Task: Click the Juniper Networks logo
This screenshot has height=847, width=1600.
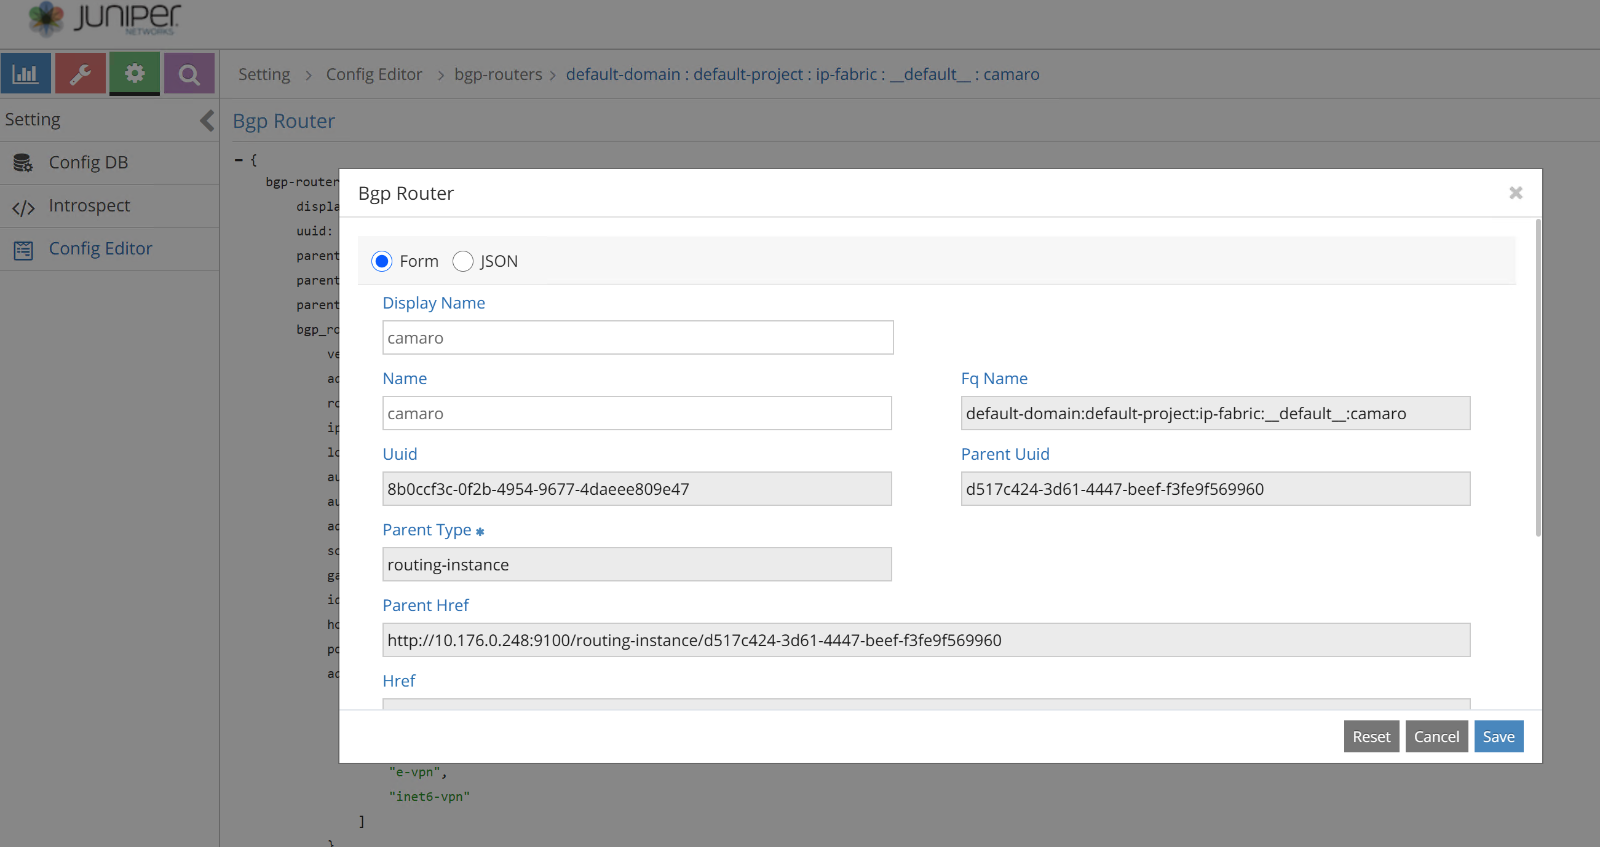Action: click(x=105, y=18)
